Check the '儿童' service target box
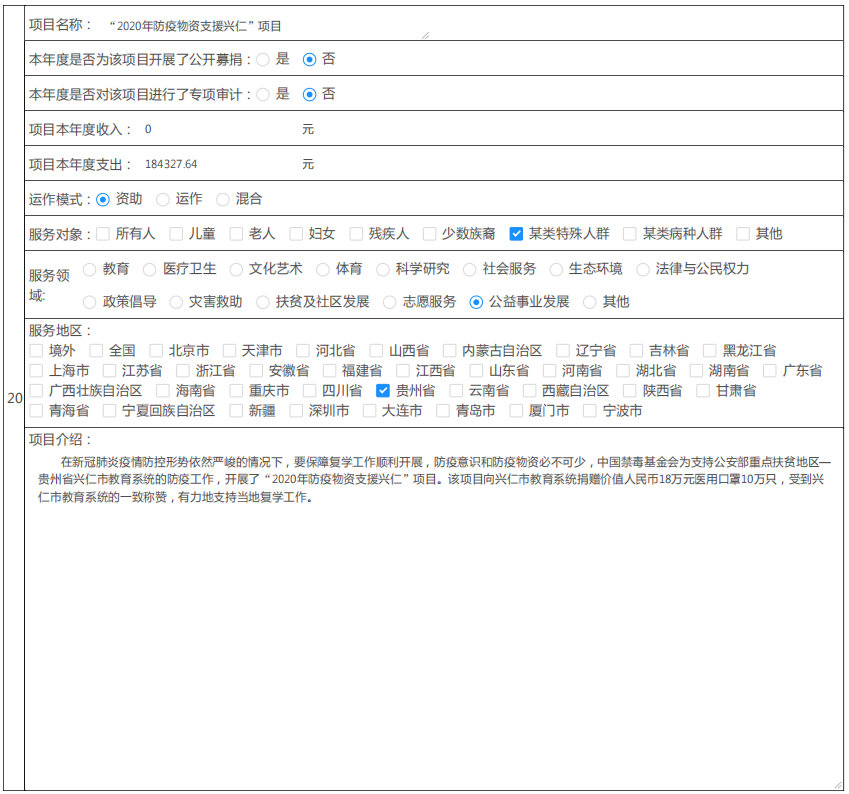Image resolution: width=849 pixels, height=794 pixels. pos(177,234)
